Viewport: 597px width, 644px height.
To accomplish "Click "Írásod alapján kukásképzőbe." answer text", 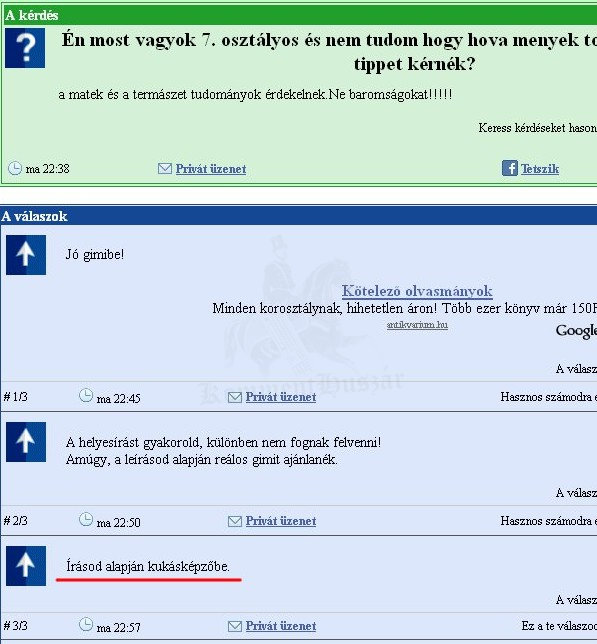I will [148, 566].
